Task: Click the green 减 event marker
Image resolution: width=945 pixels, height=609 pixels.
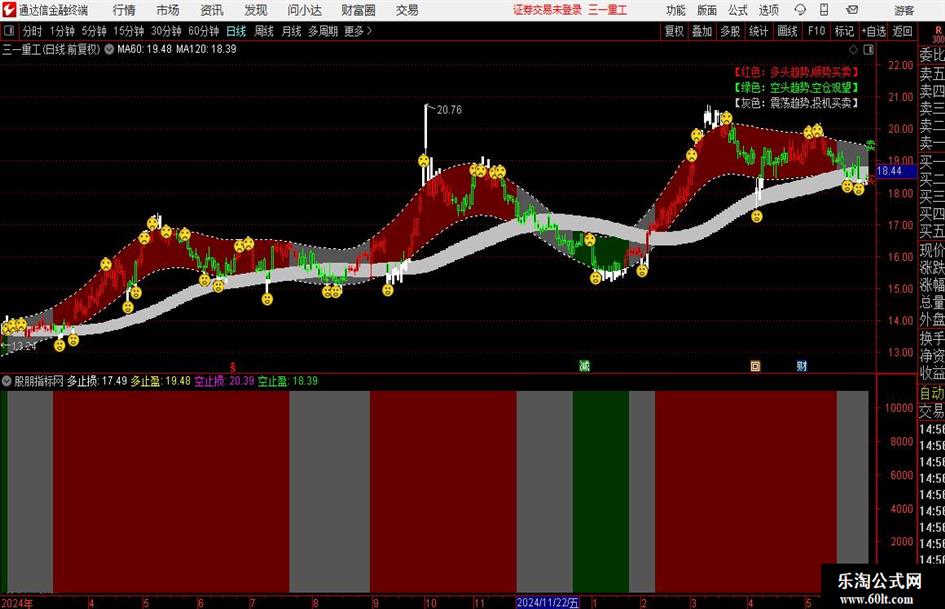Action: point(585,365)
